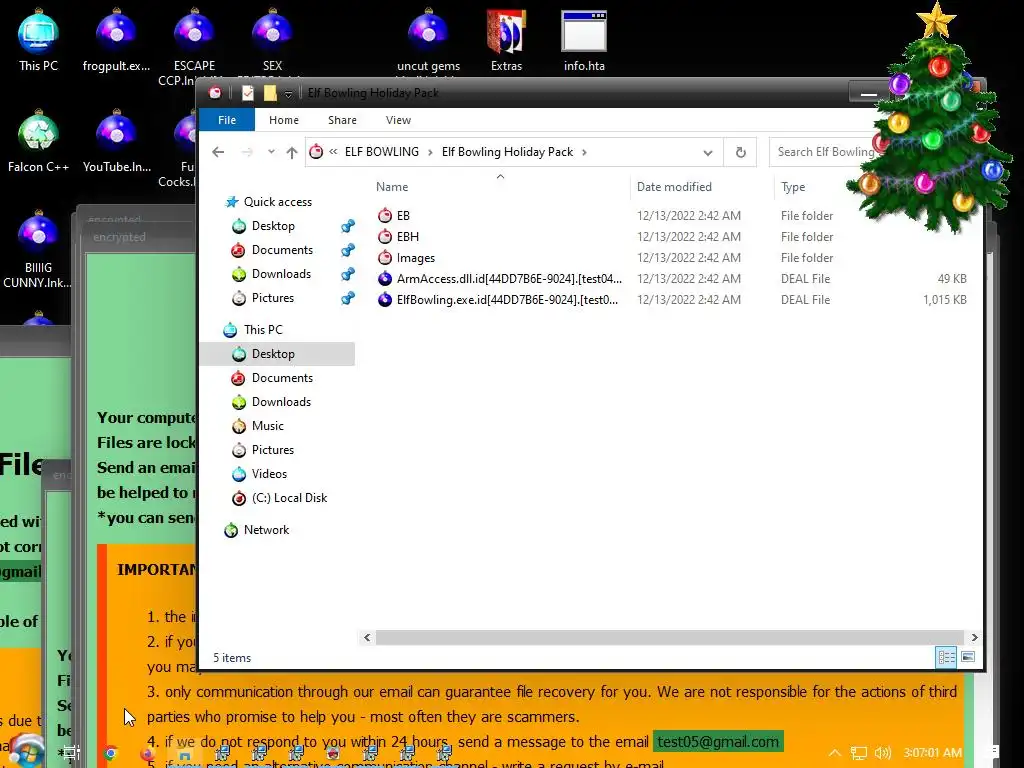Viewport: 1024px width, 768px height.
Task: Switch to the Share ribbon tab
Action: tap(342, 120)
